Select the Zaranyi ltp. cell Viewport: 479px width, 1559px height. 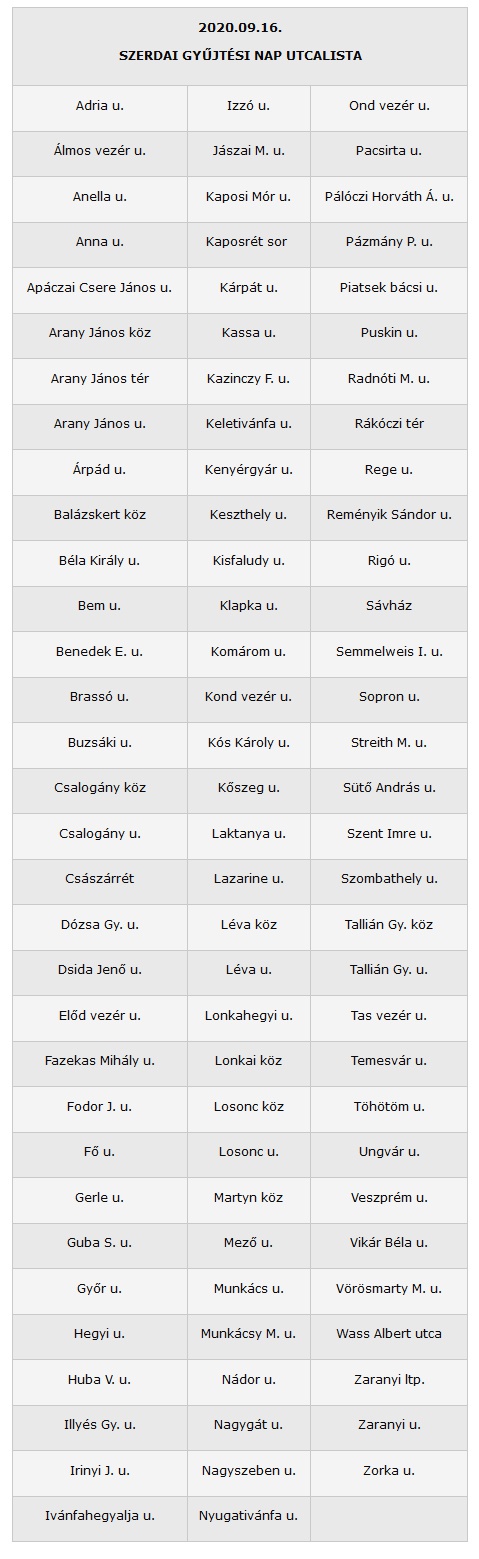coord(389,1379)
